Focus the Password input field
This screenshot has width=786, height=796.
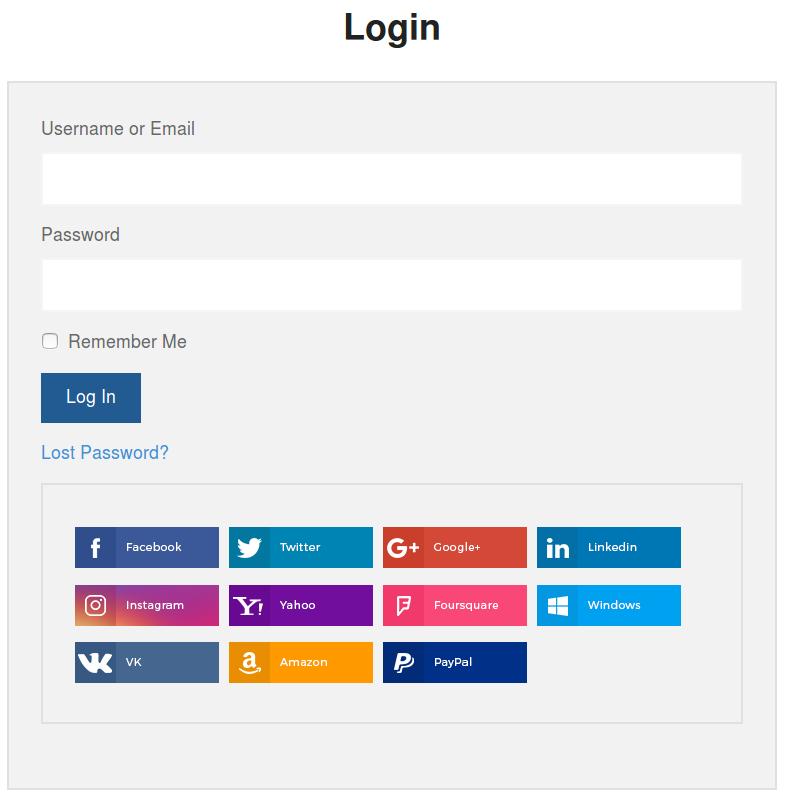392,285
